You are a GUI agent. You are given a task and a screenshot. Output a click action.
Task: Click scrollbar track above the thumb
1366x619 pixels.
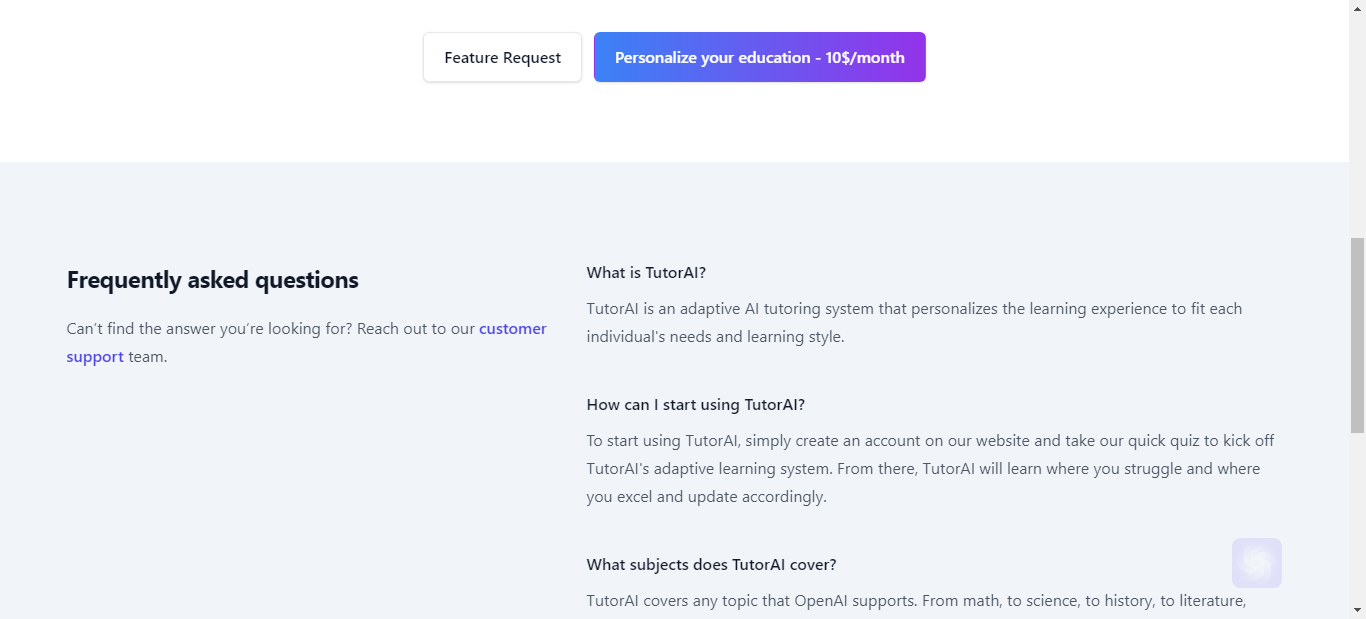[x=1357, y=127]
